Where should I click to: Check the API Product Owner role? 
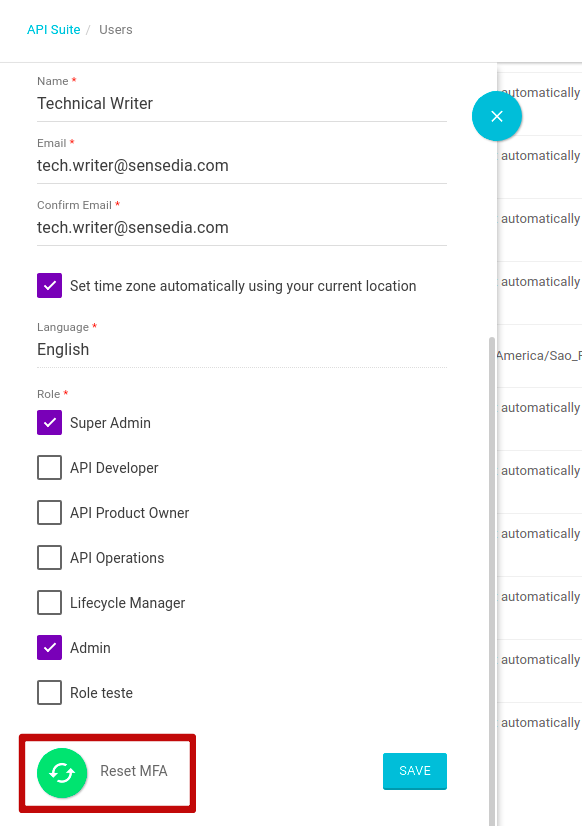pos(49,512)
